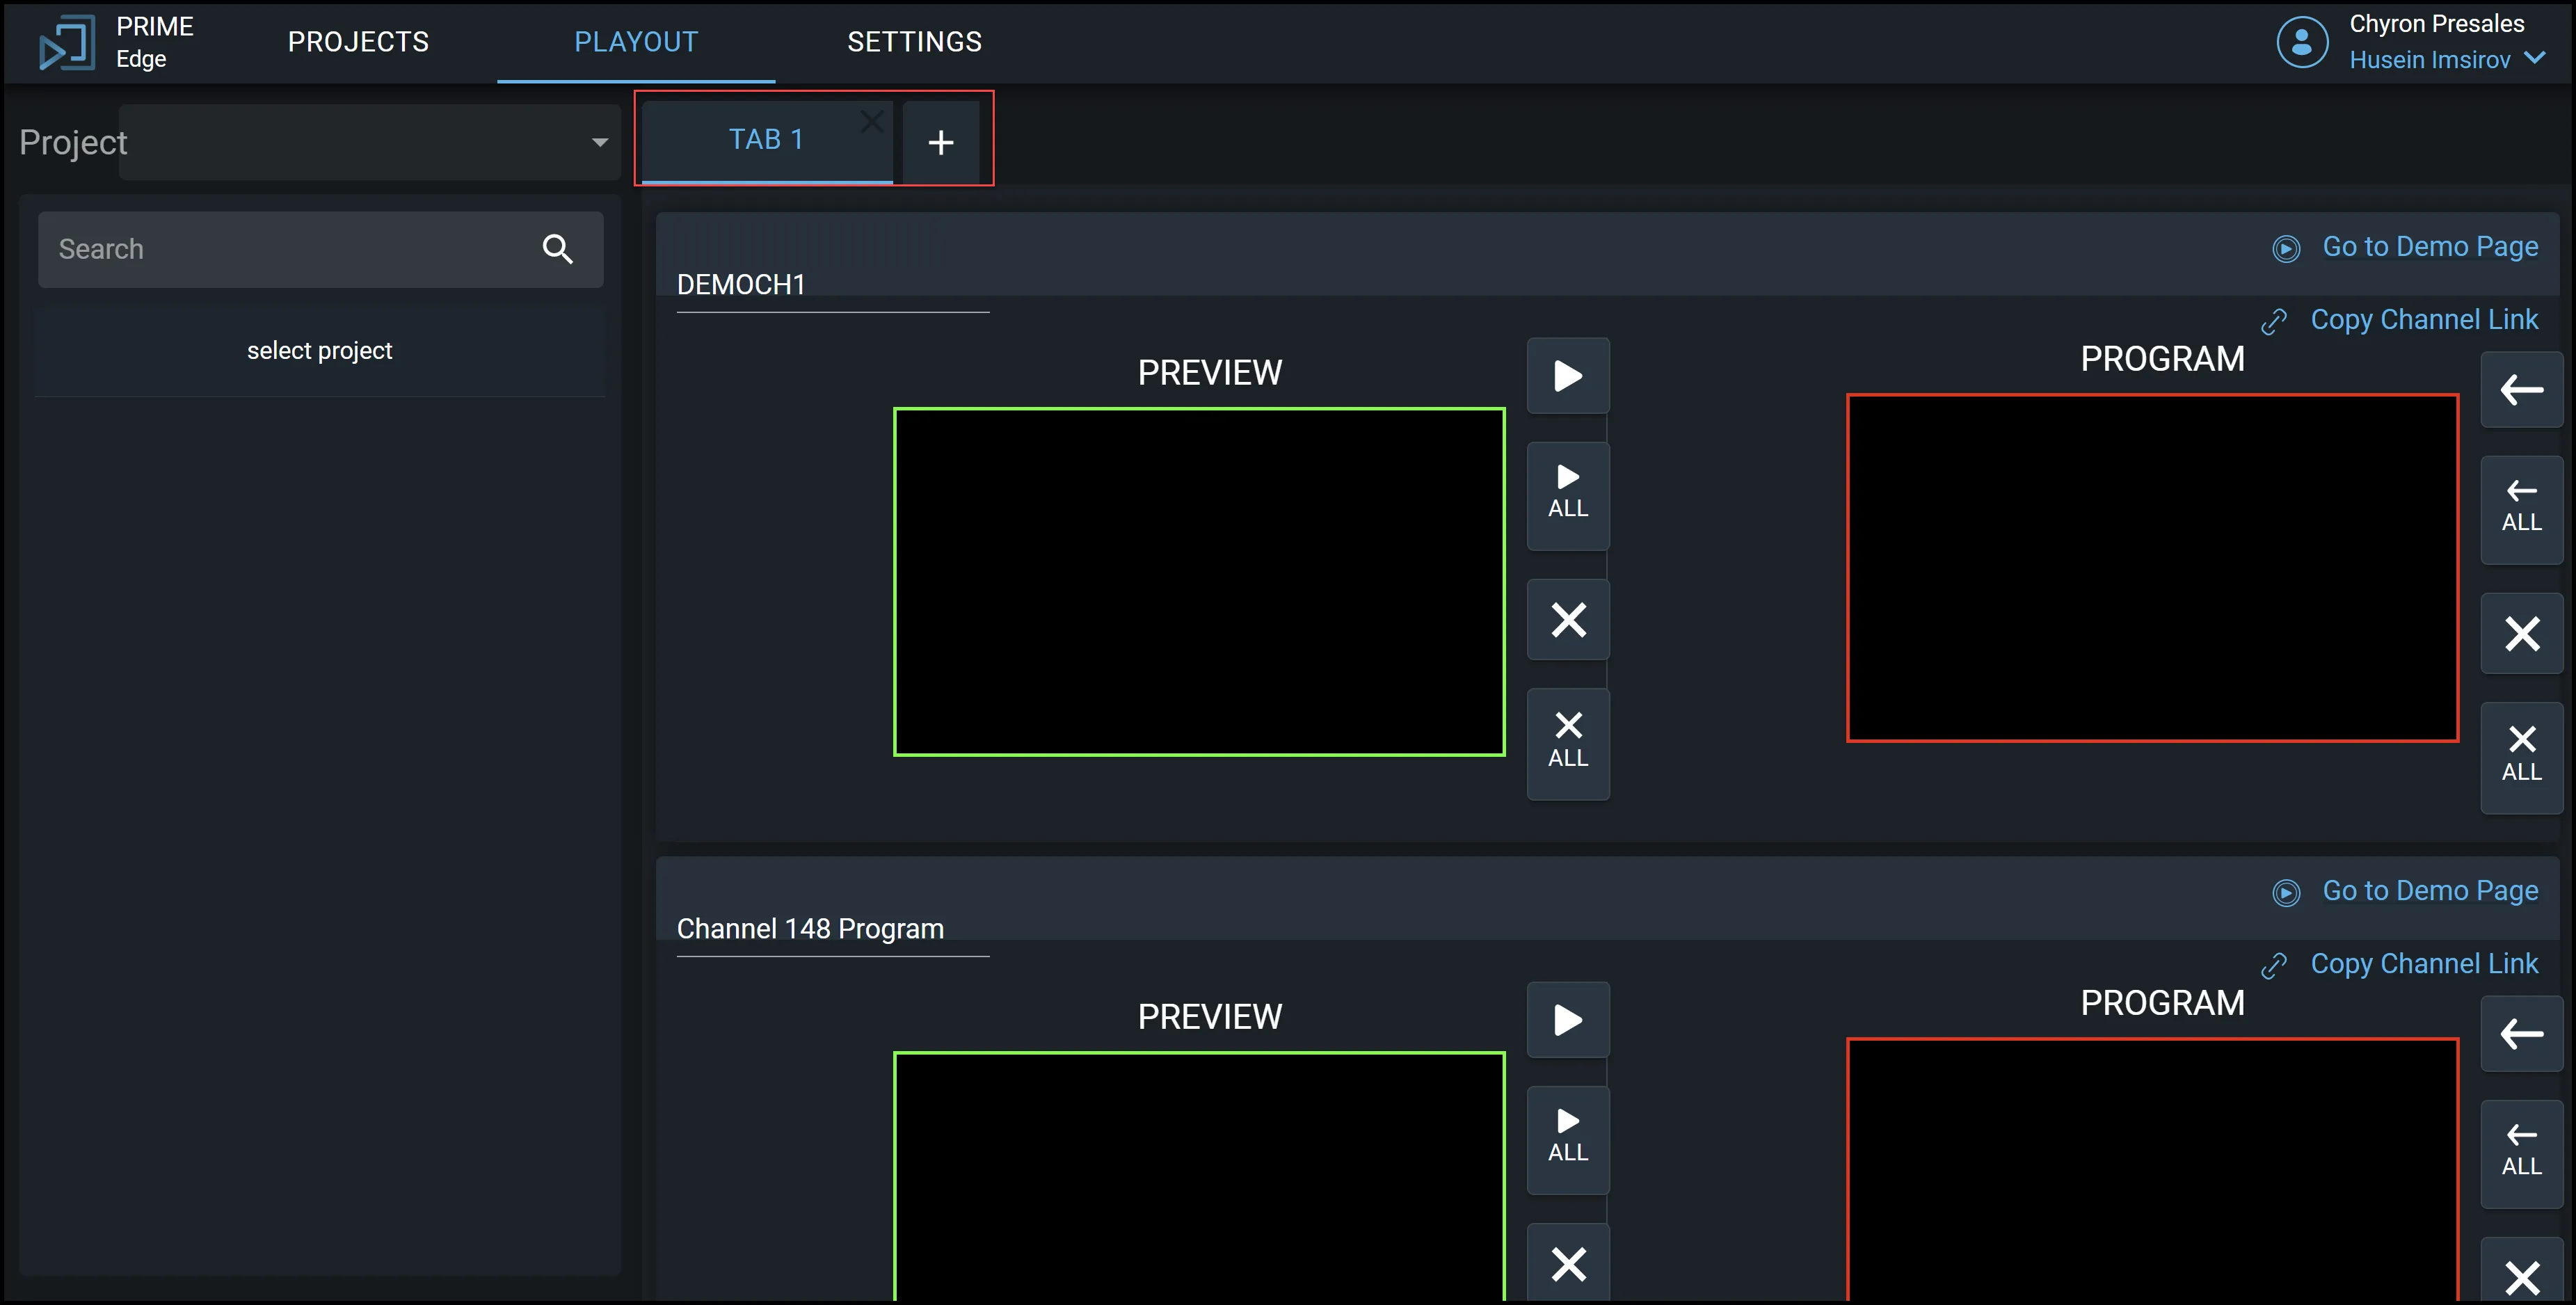Play the Channel 148 Program preview
Screen dimensions: 2576x1305
1567,1020
